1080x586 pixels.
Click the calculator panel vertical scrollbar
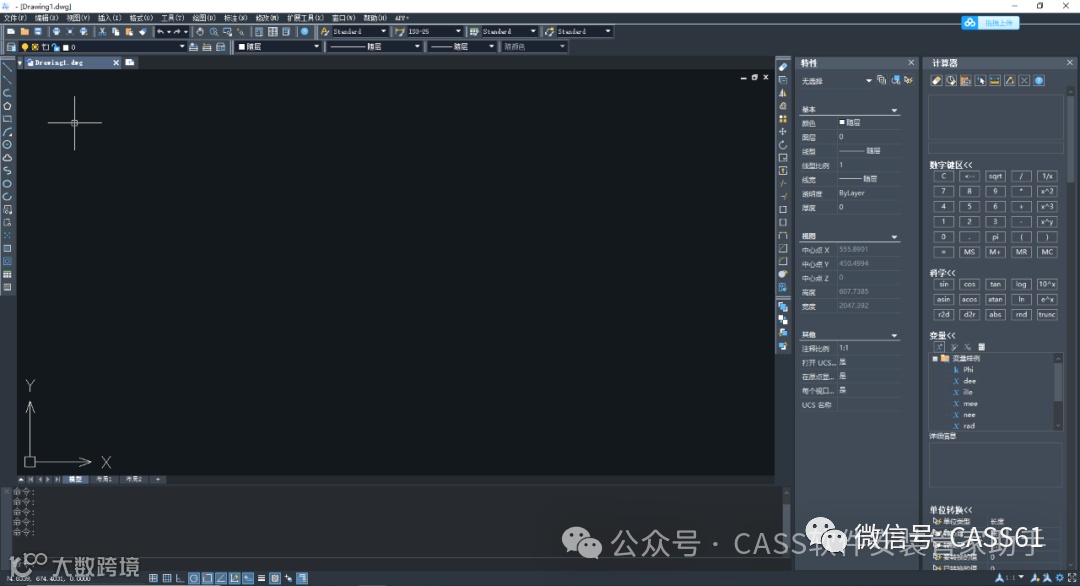click(x=1071, y=138)
